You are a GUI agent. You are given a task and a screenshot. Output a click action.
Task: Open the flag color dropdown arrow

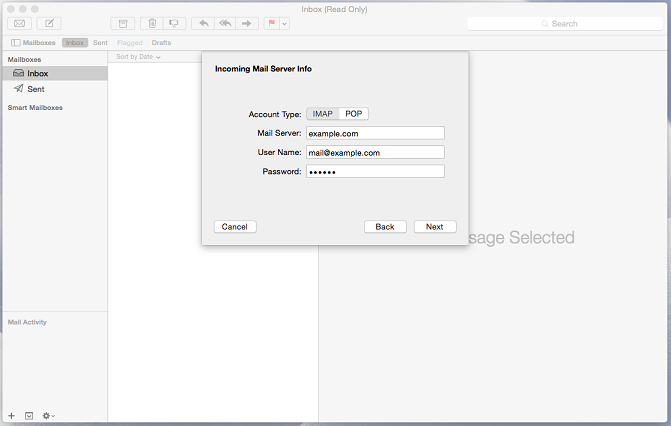click(285, 23)
